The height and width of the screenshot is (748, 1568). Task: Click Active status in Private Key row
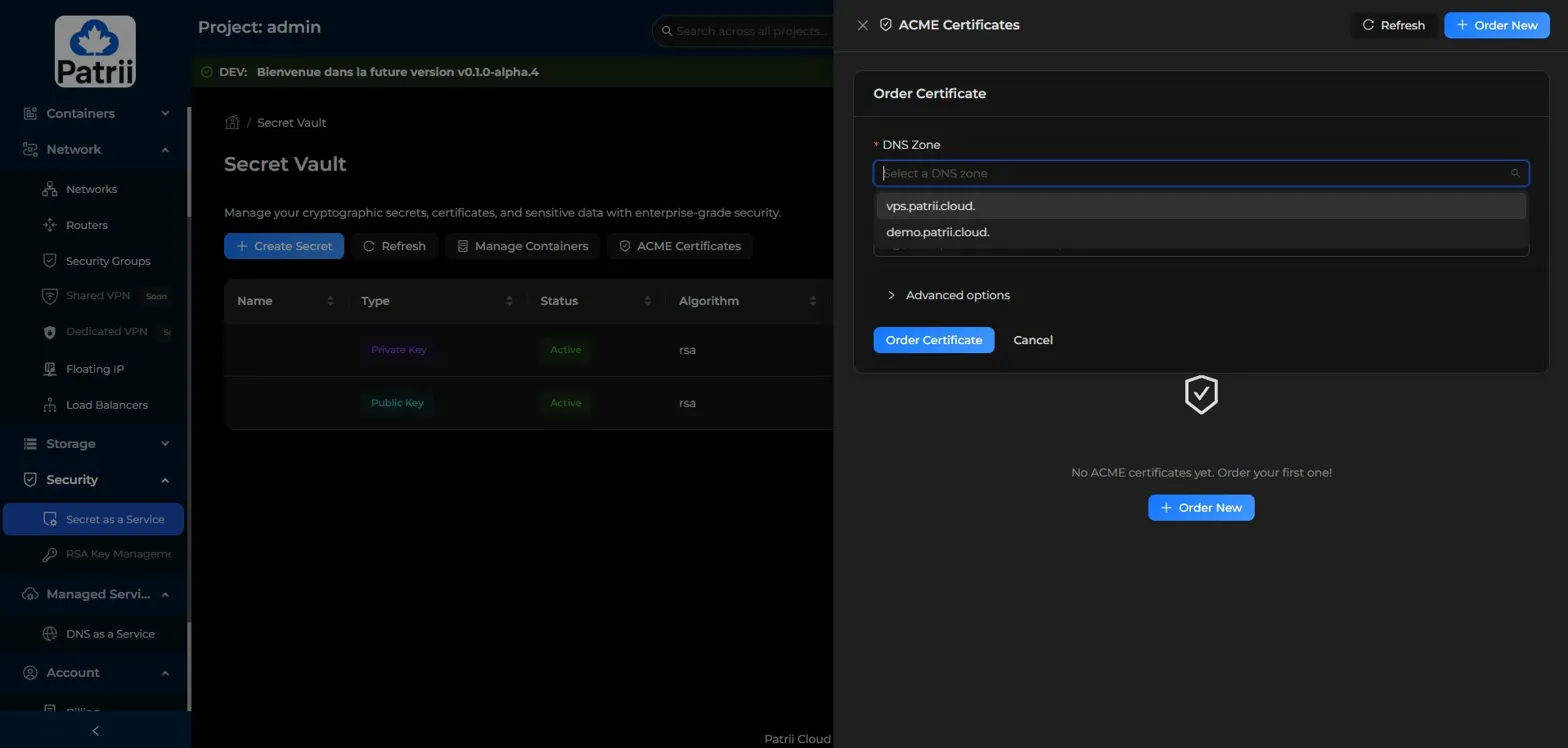[565, 350]
